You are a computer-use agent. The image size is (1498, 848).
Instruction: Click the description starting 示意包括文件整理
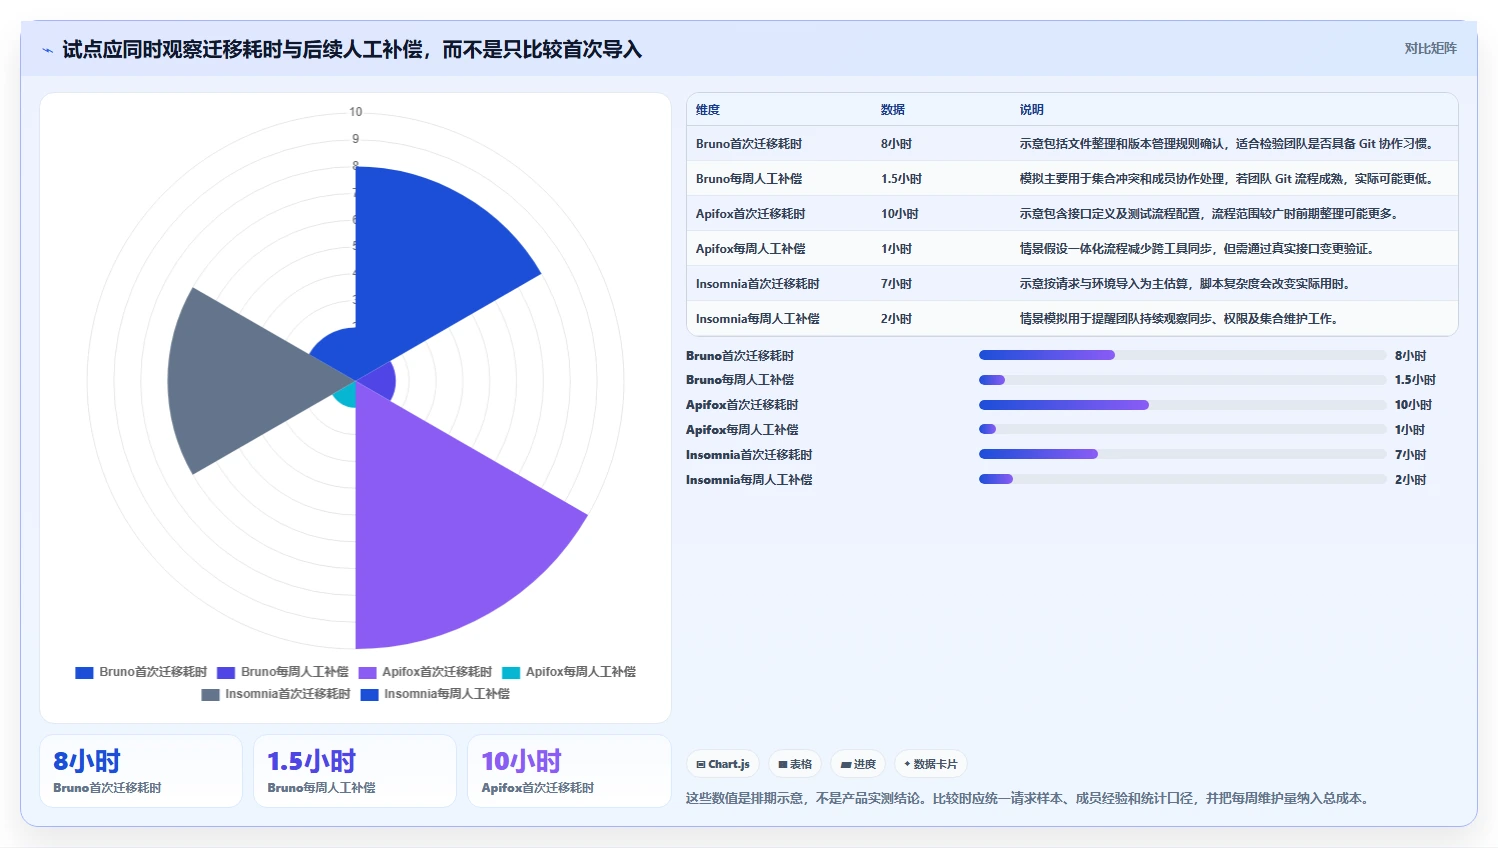[1228, 144]
